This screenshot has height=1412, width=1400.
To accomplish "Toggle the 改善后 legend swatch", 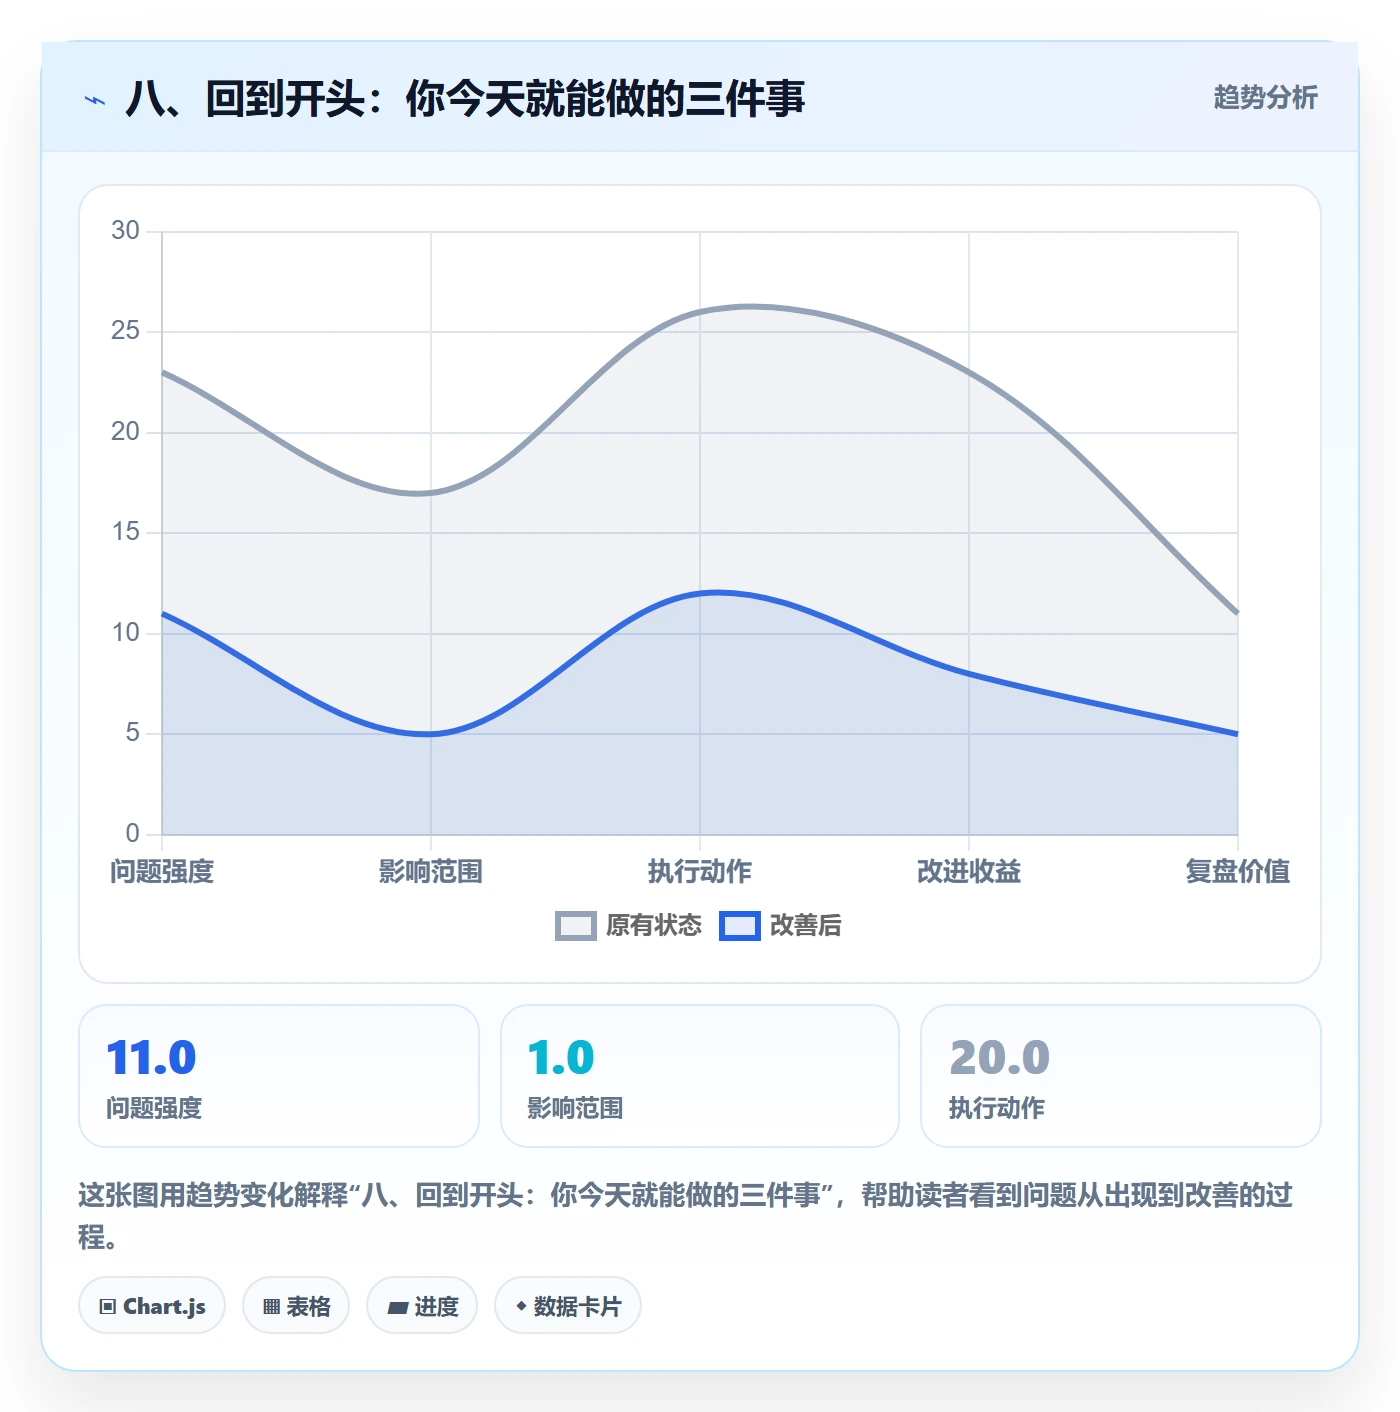I will (740, 926).
